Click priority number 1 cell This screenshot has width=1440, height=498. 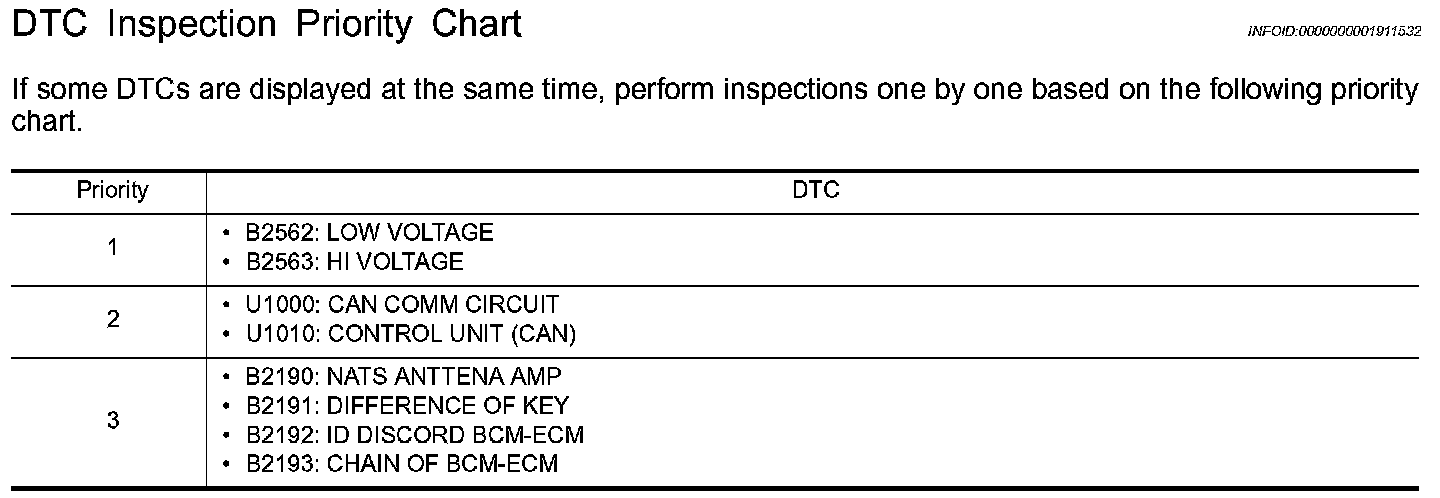click(x=113, y=247)
